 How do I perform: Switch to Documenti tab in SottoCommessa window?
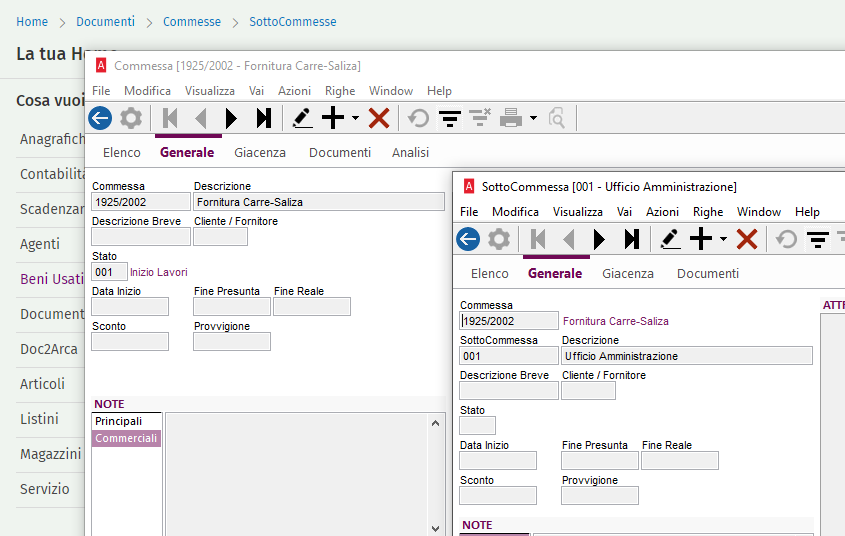point(708,274)
